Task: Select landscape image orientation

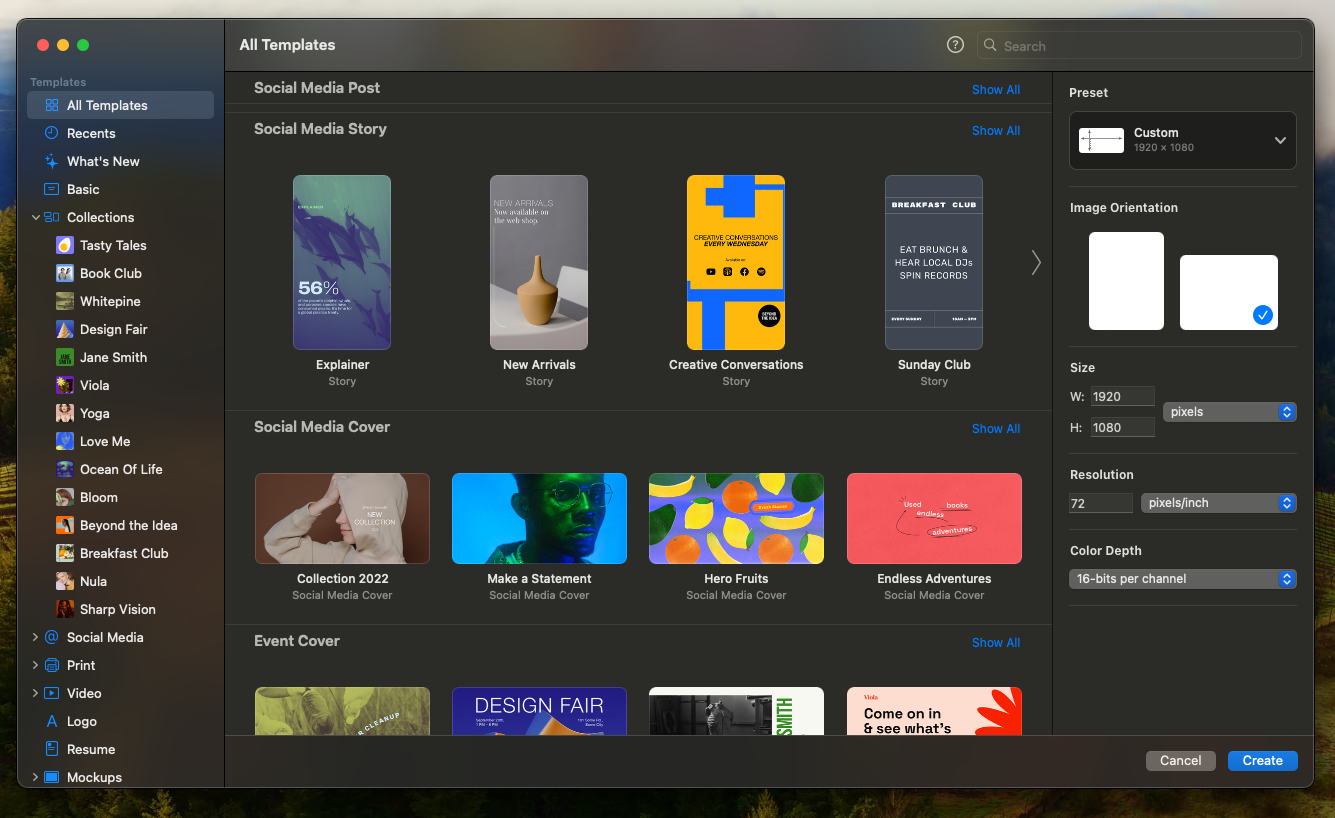Action: coord(1228,292)
